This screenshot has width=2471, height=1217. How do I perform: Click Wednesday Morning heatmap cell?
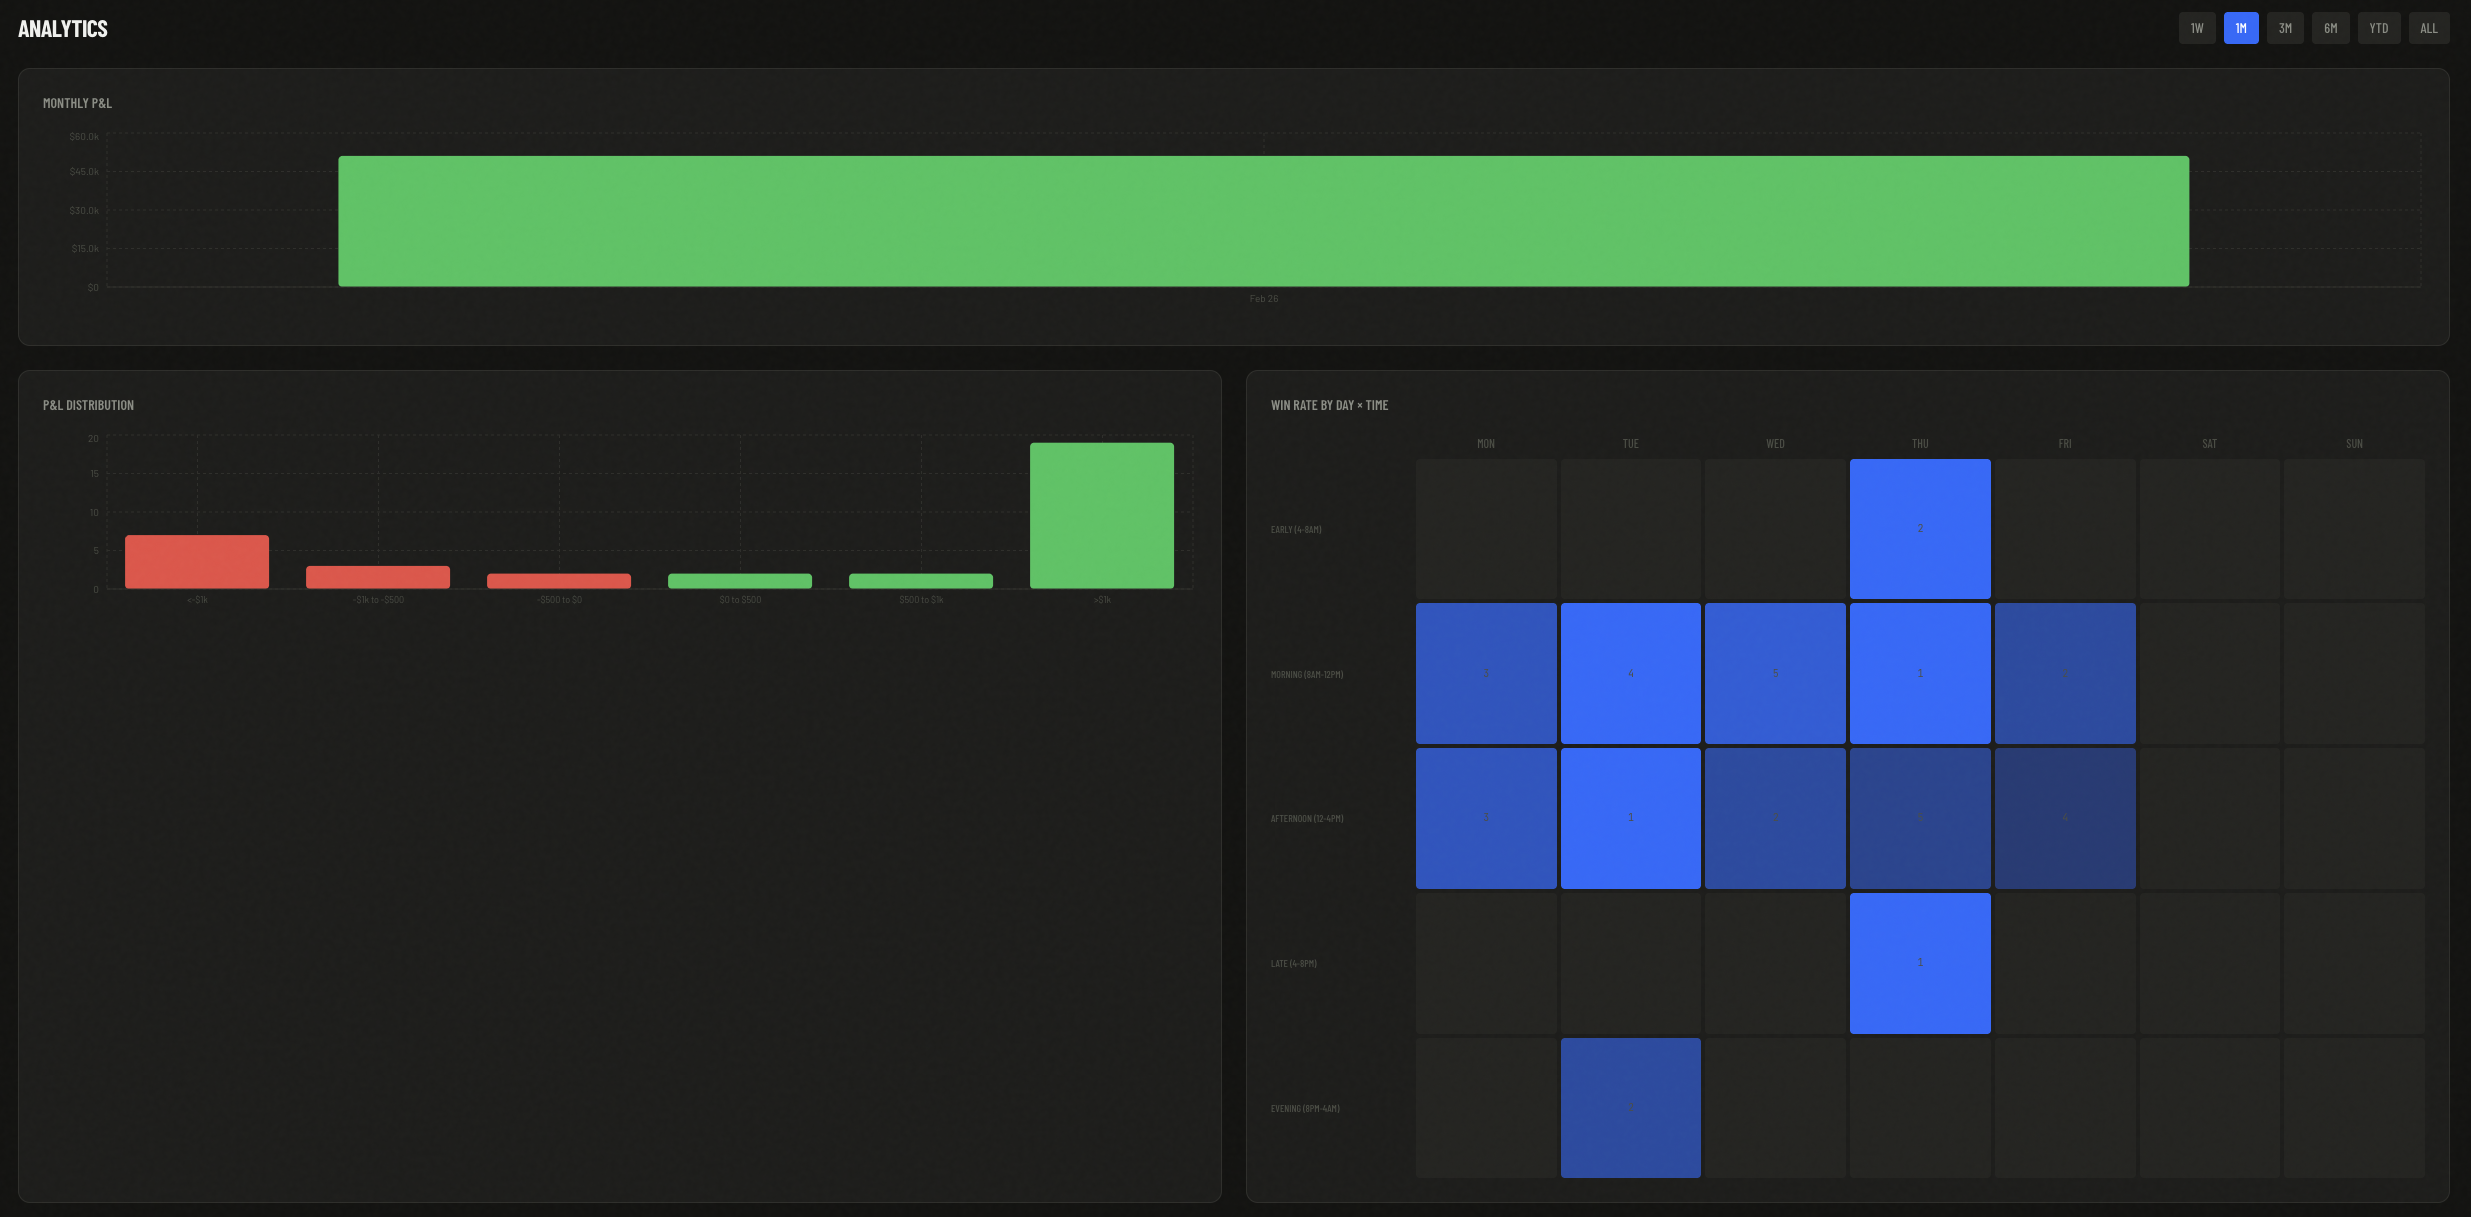[1775, 673]
